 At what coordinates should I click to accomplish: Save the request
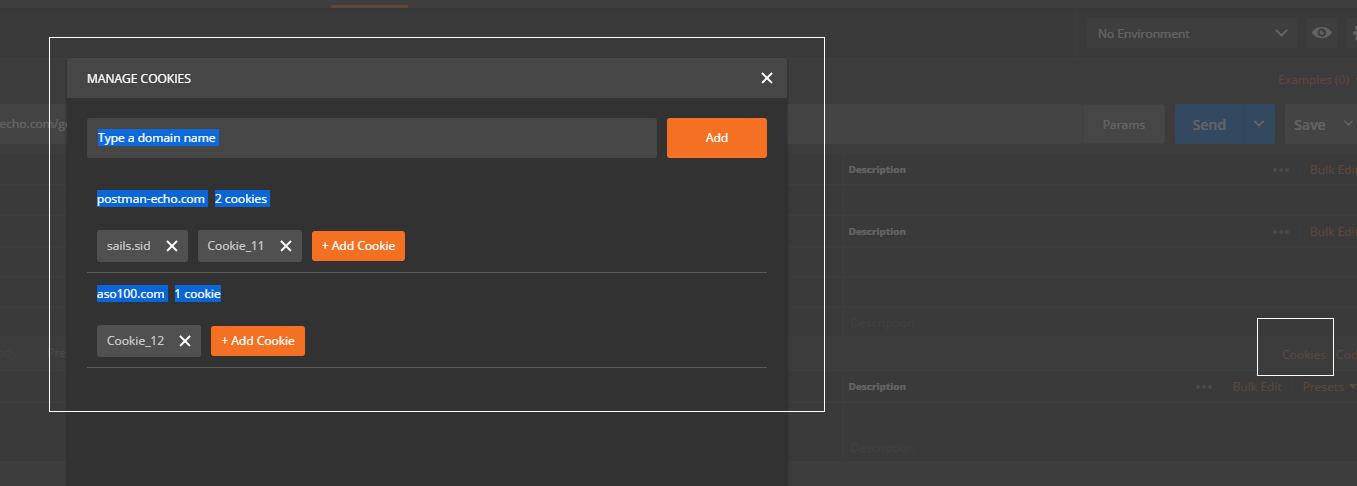coord(1309,125)
